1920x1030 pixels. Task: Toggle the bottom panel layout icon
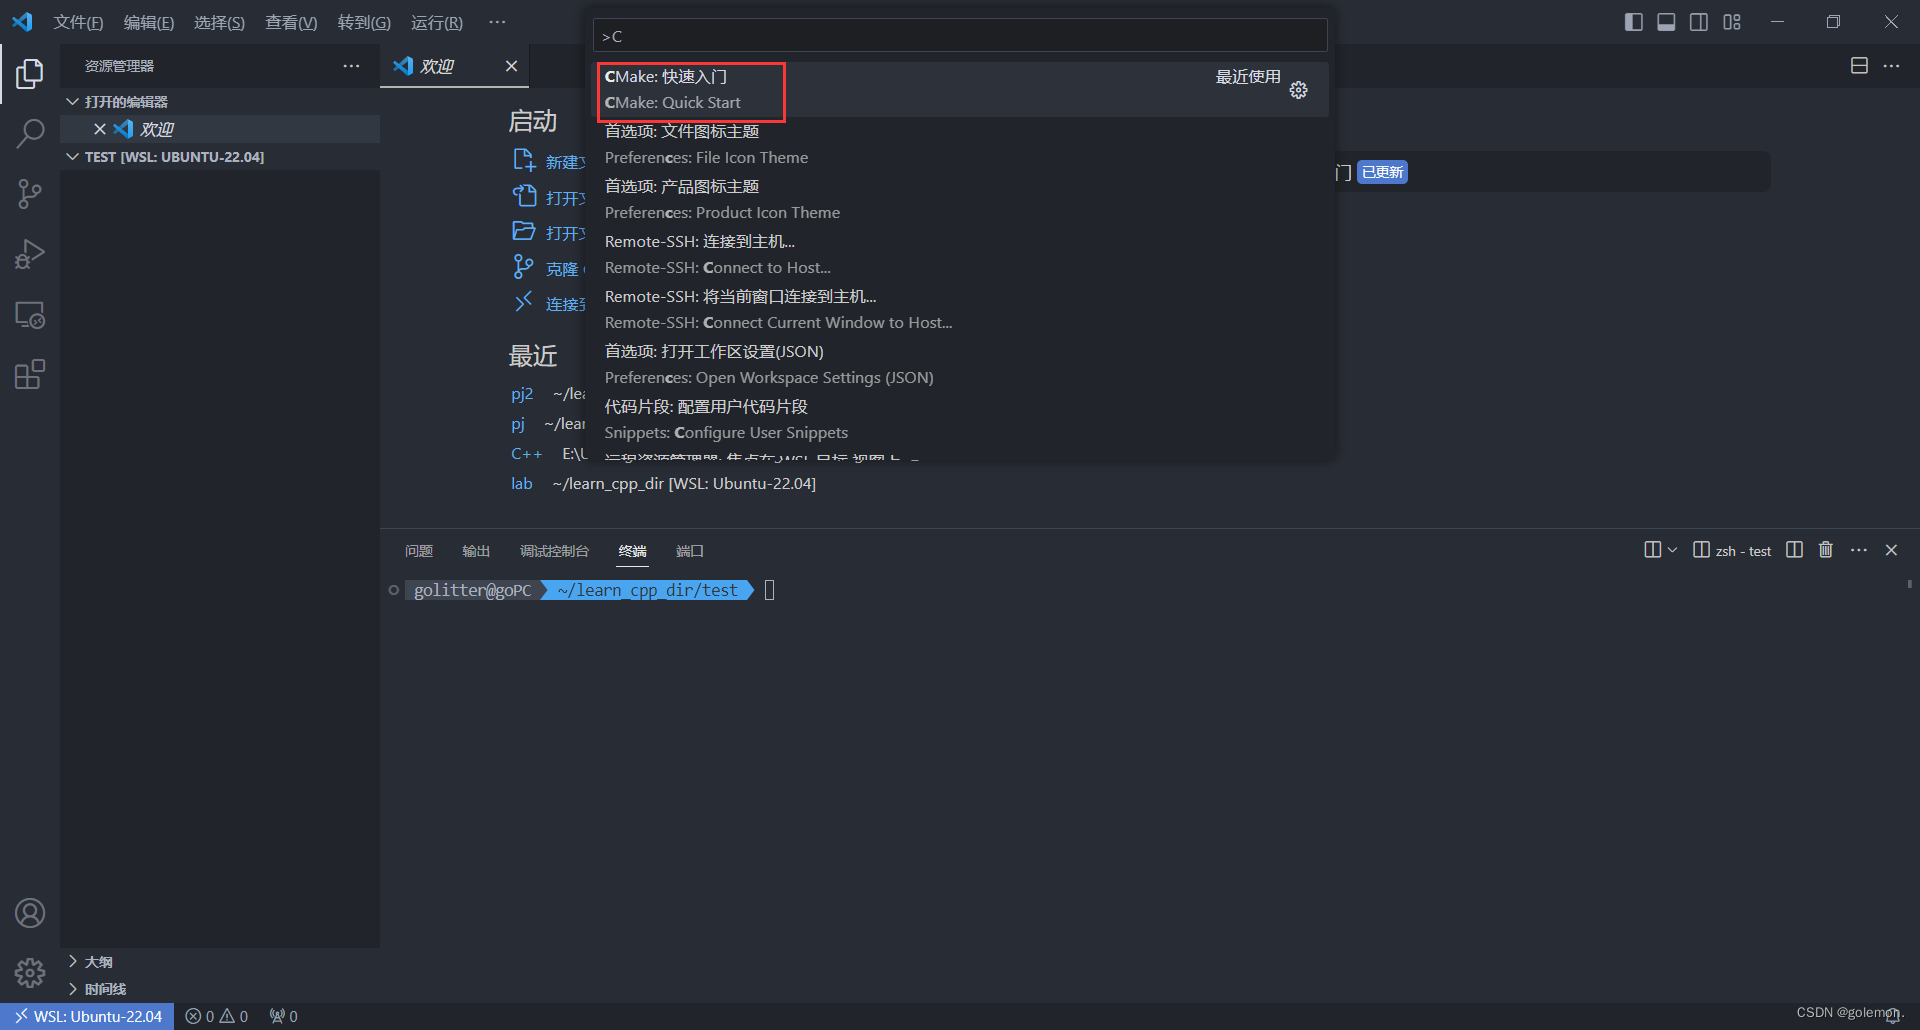tap(1666, 22)
